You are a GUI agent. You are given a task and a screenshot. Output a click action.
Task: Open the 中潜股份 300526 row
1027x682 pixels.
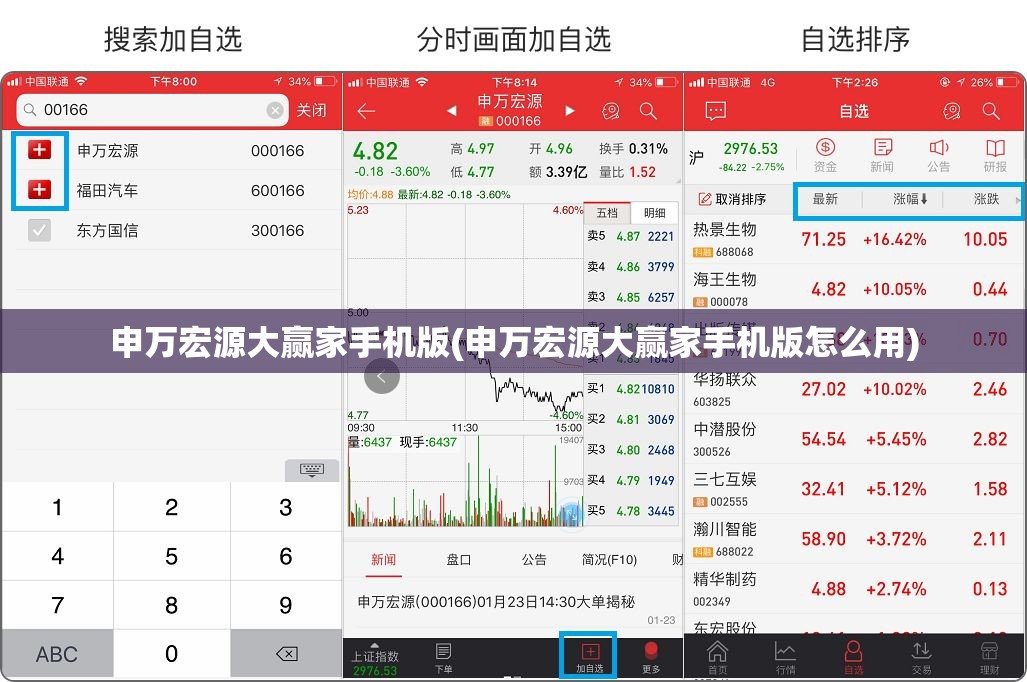coord(854,439)
